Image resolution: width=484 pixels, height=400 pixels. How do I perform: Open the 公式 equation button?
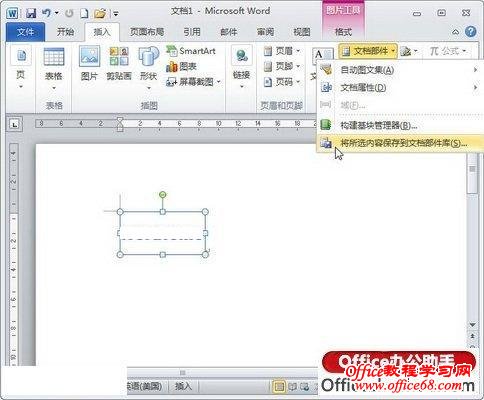pyautogui.click(x=447, y=51)
